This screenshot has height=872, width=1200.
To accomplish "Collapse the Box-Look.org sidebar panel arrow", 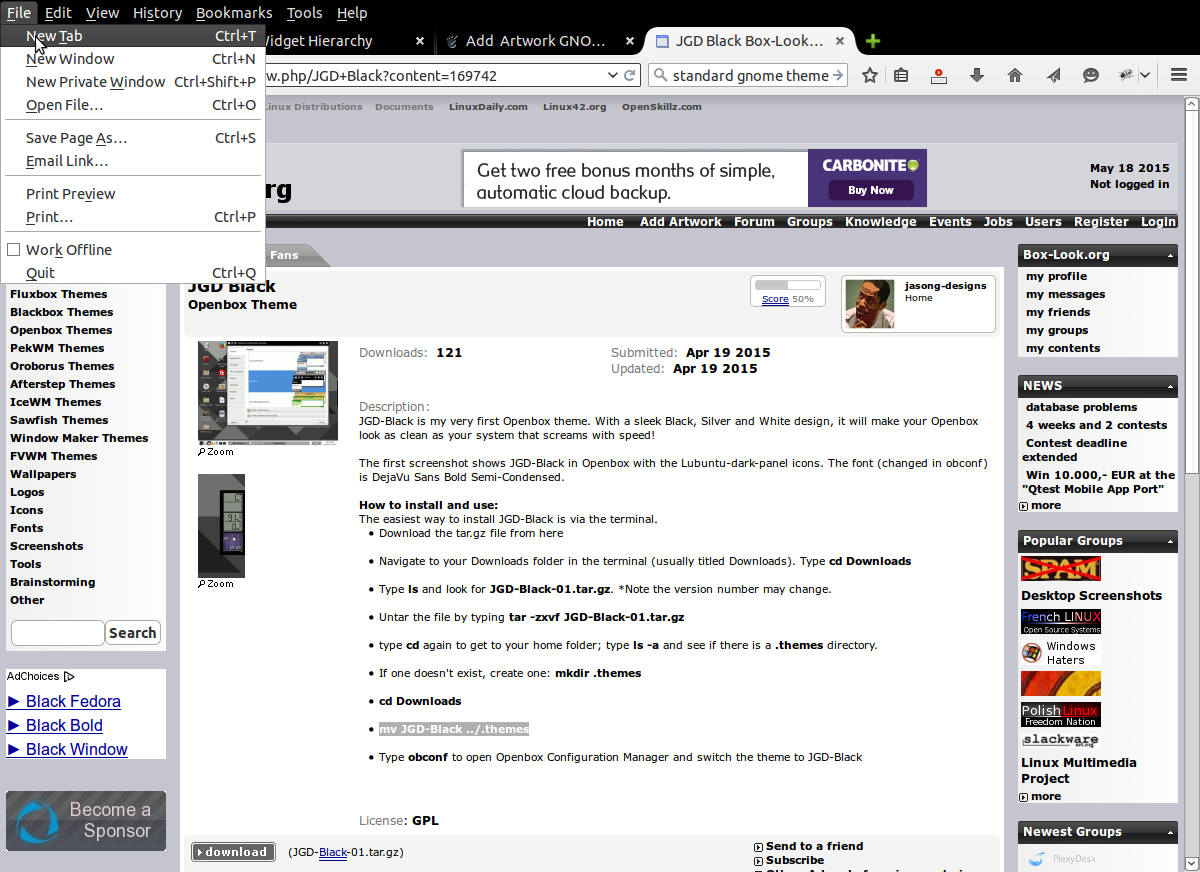I will click(x=1170, y=255).
